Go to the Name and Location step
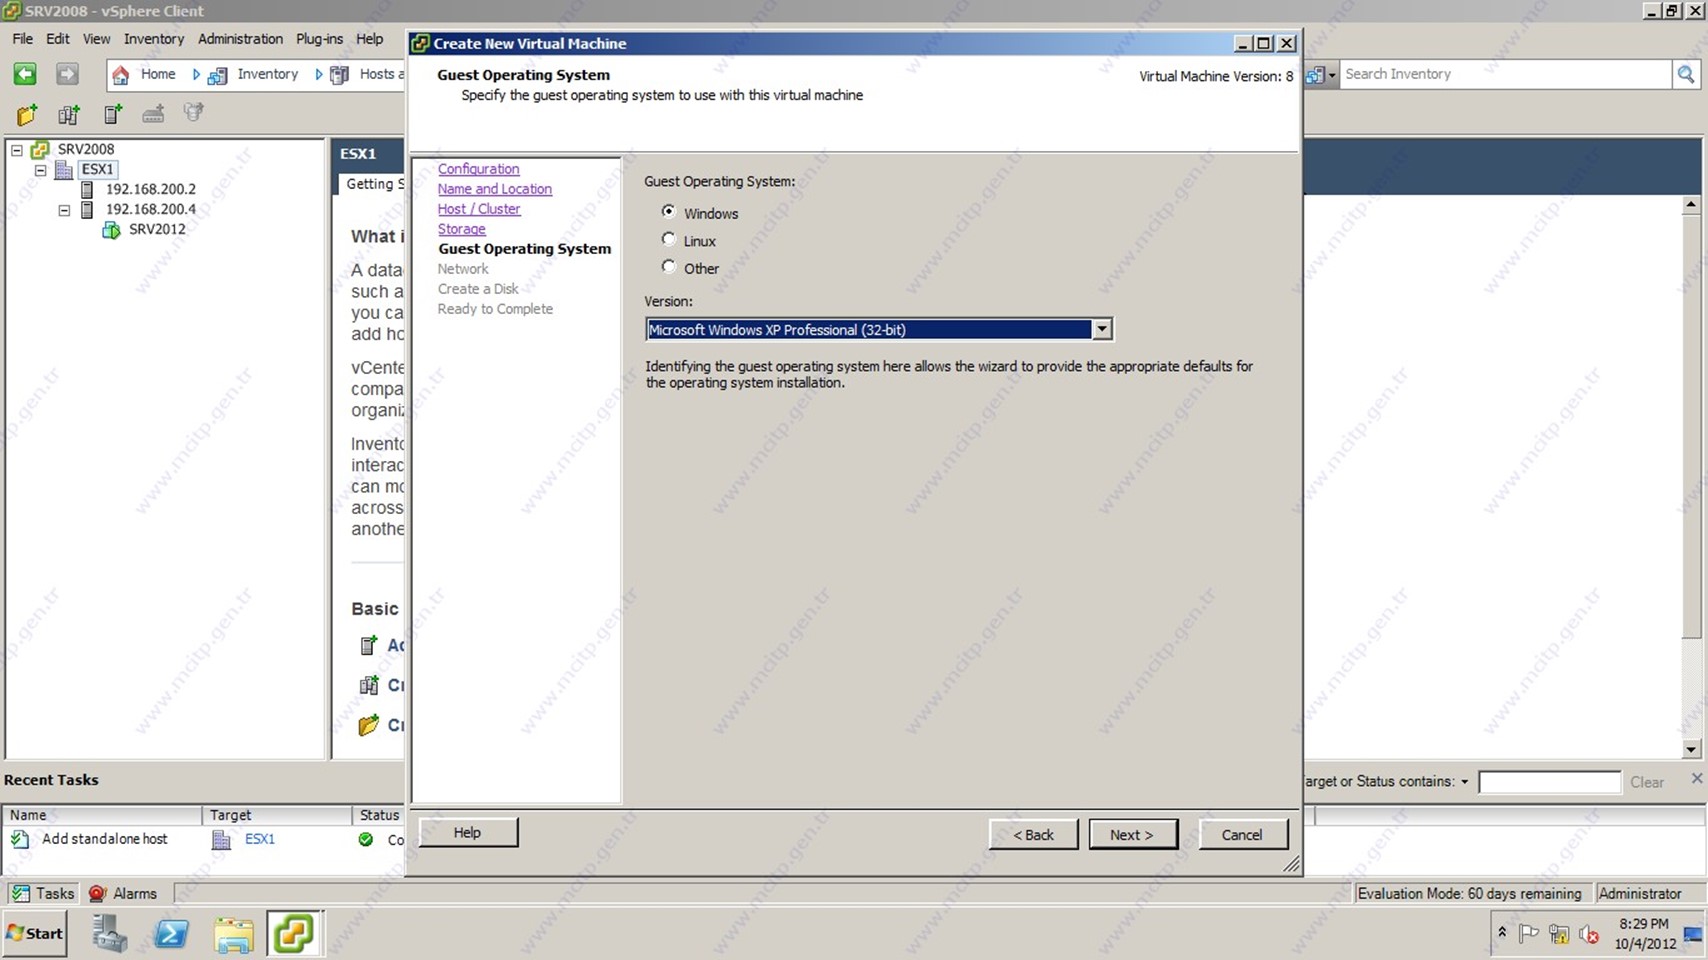 tap(494, 189)
